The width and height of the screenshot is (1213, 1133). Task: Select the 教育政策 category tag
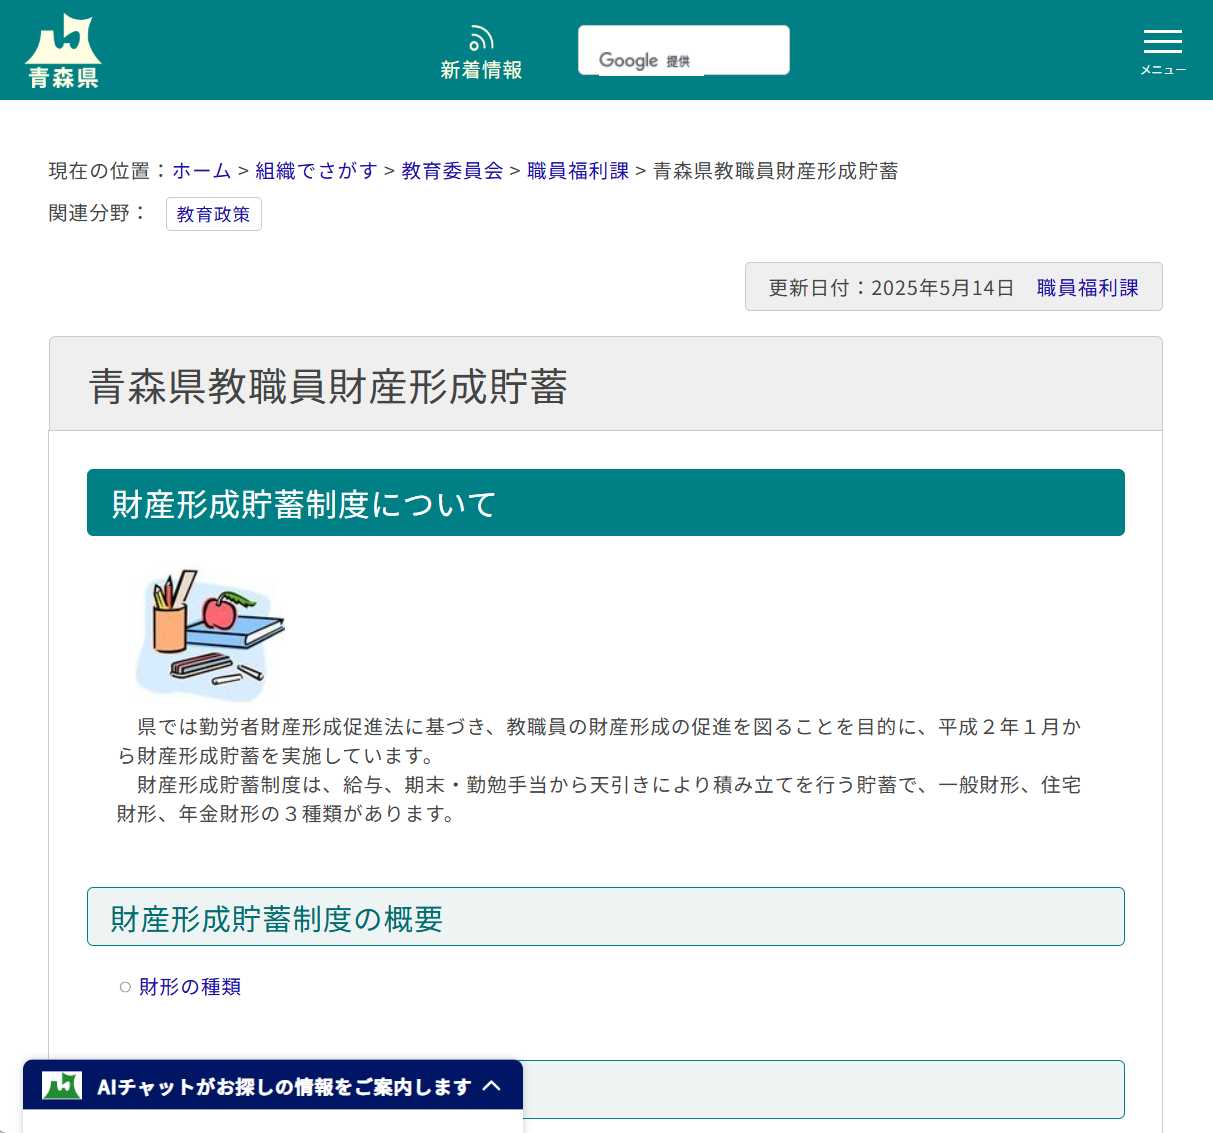[213, 213]
